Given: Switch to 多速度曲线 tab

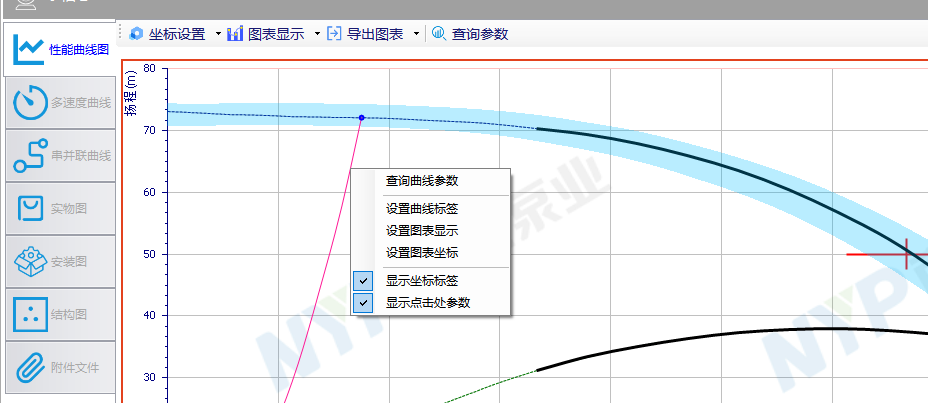Looking at the screenshot, I should tap(60, 103).
